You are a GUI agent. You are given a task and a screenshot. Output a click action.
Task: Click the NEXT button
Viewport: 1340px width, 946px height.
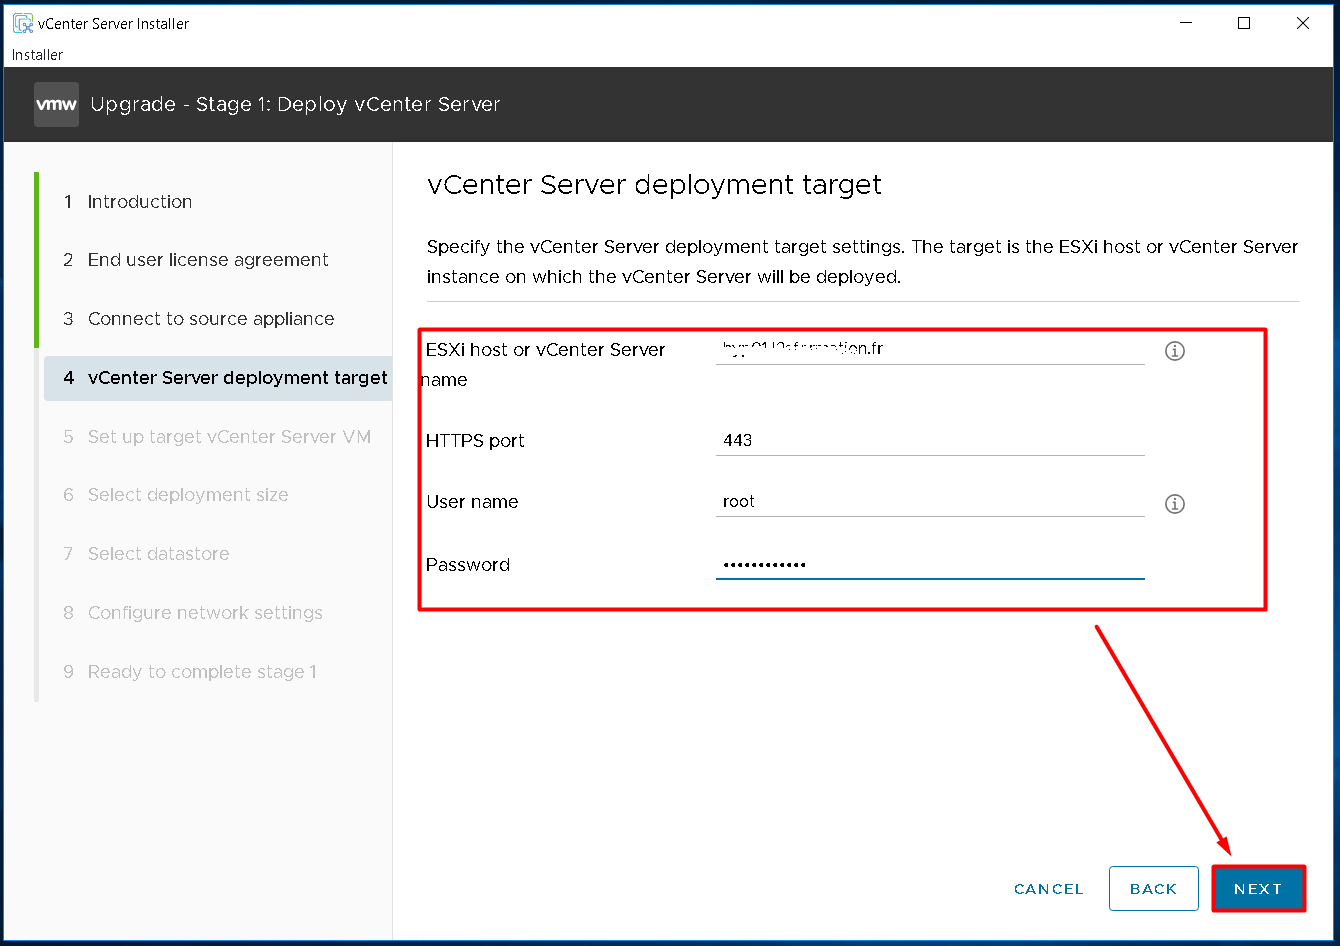(x=1258, y=889)
